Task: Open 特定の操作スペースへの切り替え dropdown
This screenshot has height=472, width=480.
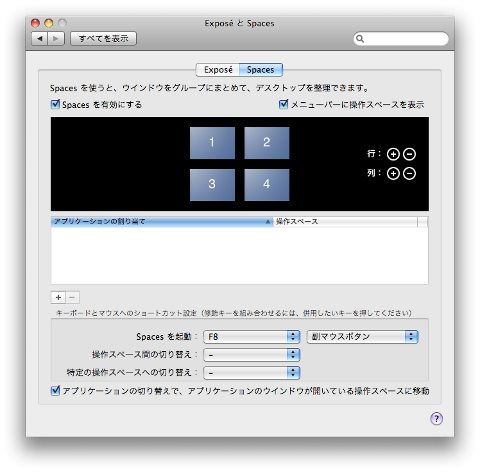Action: pyautogui.click(x=252, y=373)
